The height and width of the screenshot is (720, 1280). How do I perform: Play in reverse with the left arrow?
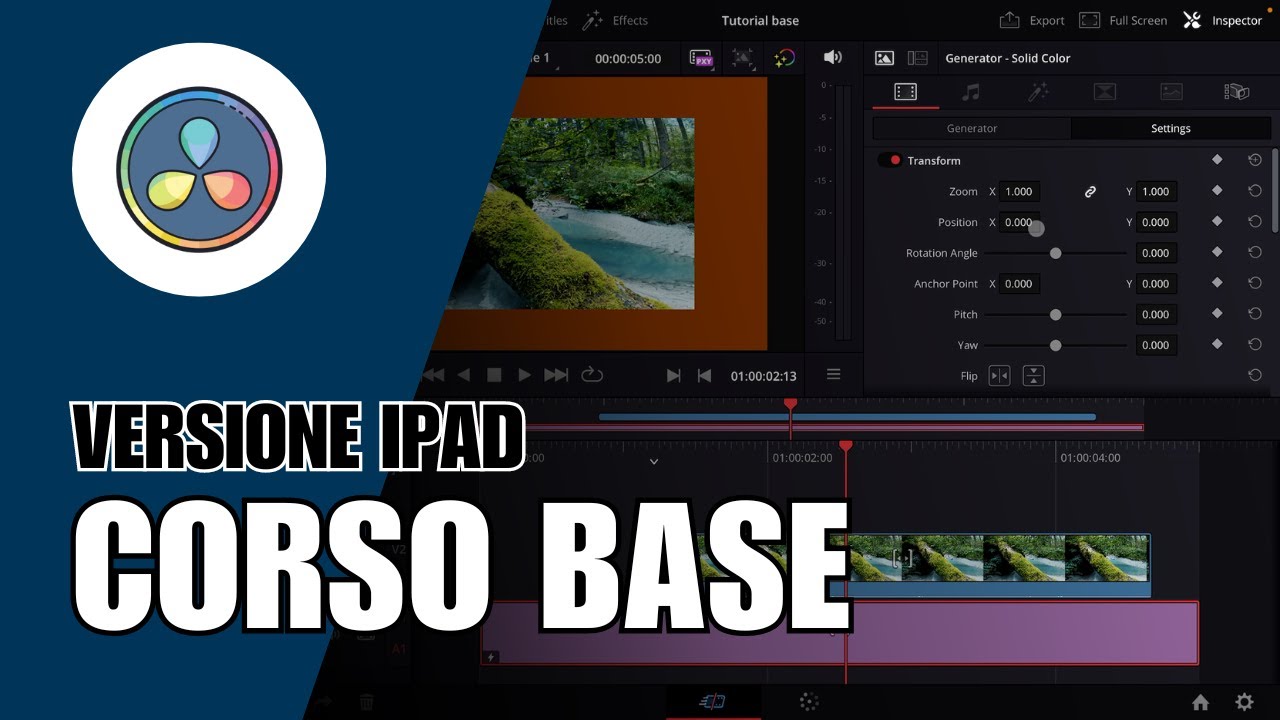coord(463,375)
